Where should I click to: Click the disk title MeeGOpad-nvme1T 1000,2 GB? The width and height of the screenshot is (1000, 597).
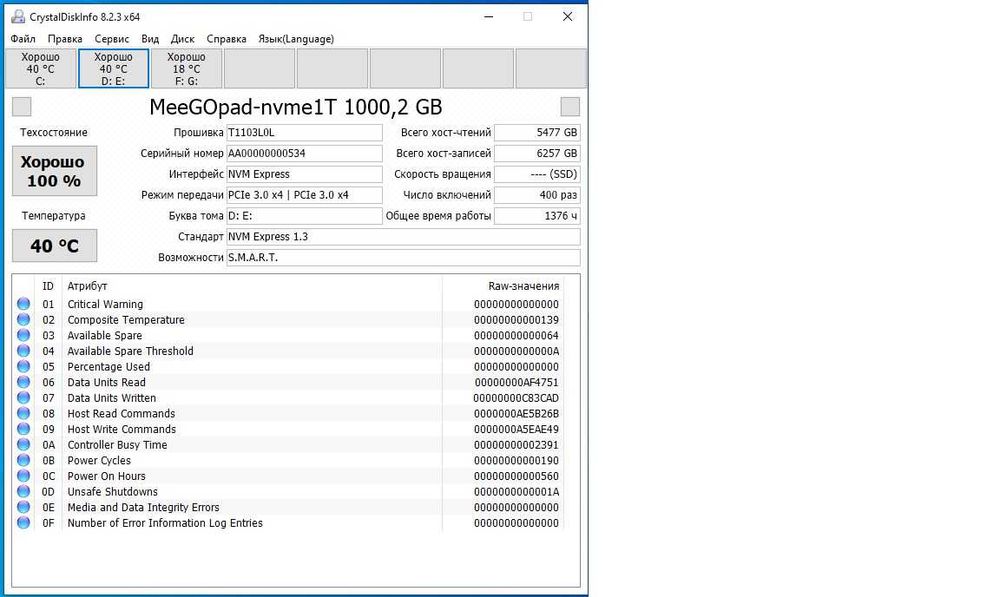tap(295, 107)
